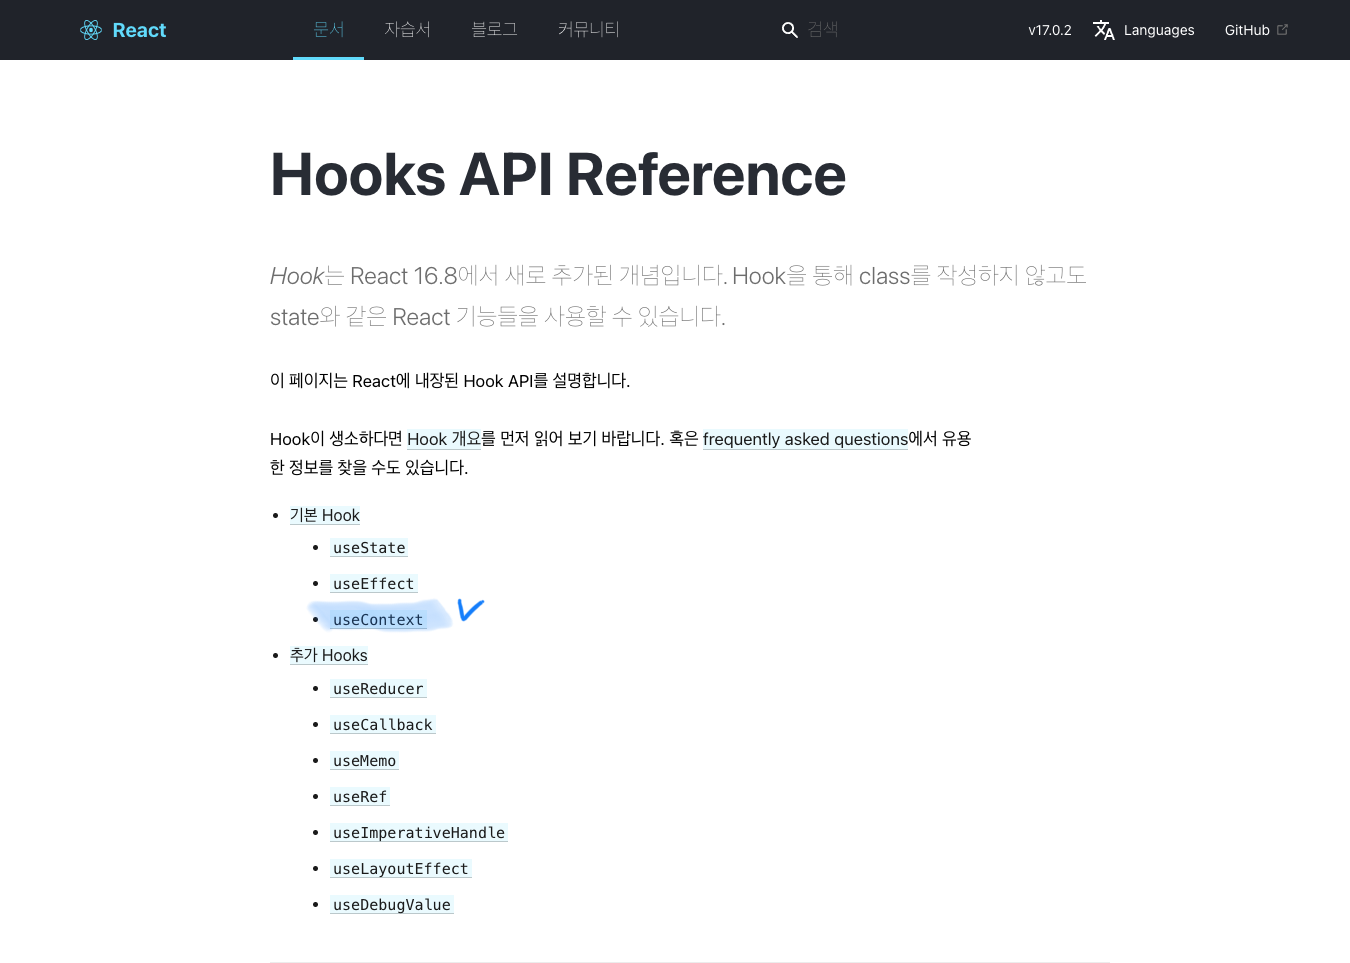Open the 문서 tab
This screenshot has width=1350, height=963.
(328, 30)
